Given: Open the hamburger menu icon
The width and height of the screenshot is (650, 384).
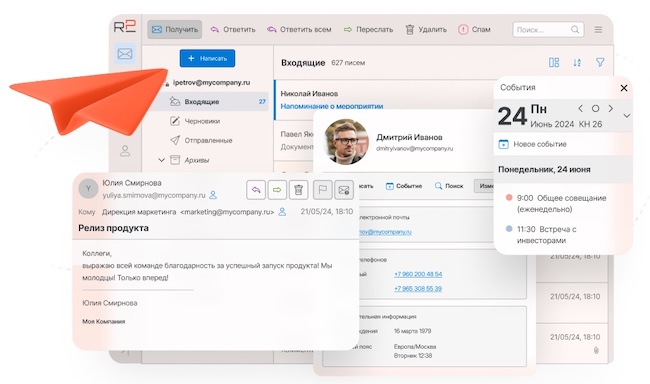Looking at the screenshot, I should (598, 29).
